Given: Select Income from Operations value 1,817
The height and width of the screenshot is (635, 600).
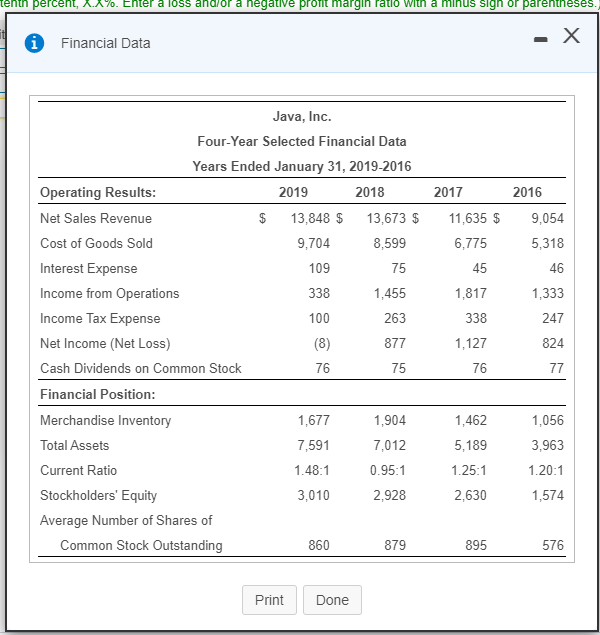Looking at the screenshot, I should tap(470, 293).
